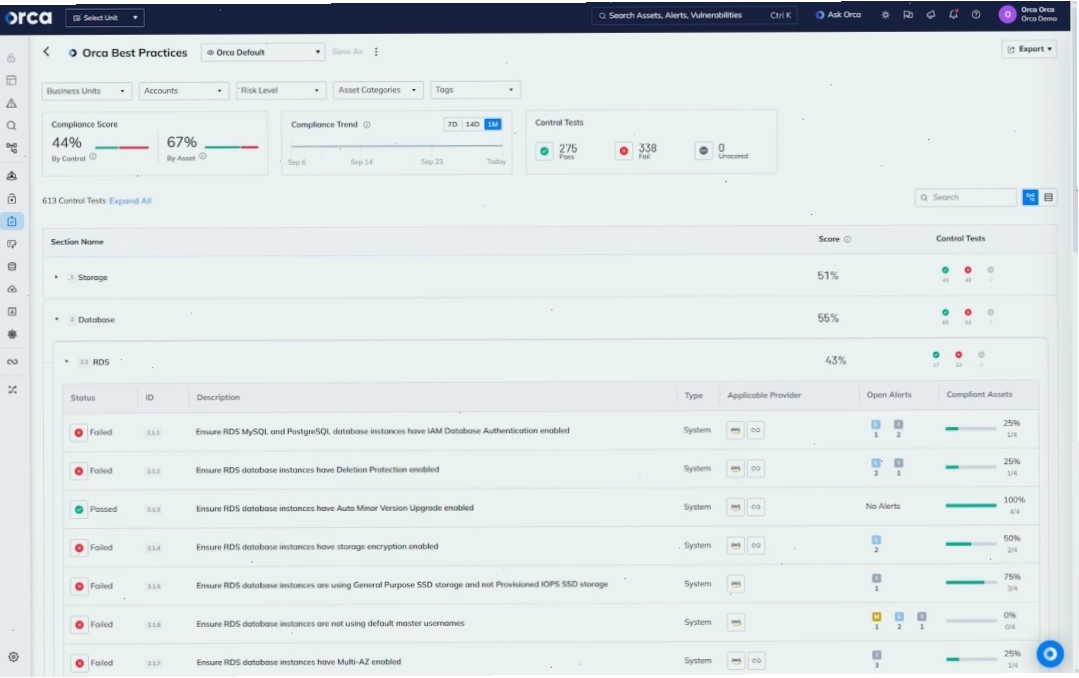Click the Export button
The height and width of the screenshot is (678, 1079).
click(x=1029, y=49)
